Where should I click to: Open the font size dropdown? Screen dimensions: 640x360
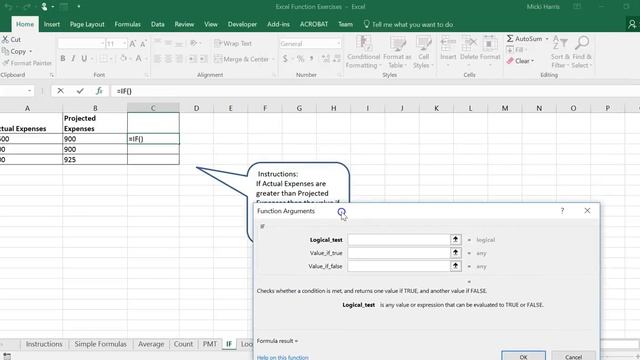pos(124,43)
